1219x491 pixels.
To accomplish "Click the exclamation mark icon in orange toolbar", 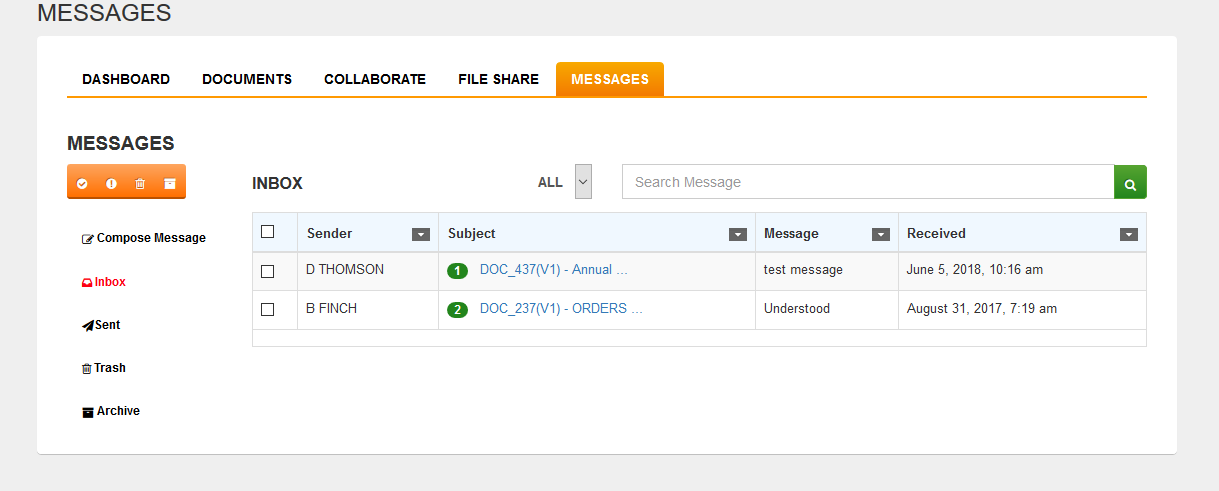I will 111,183.
